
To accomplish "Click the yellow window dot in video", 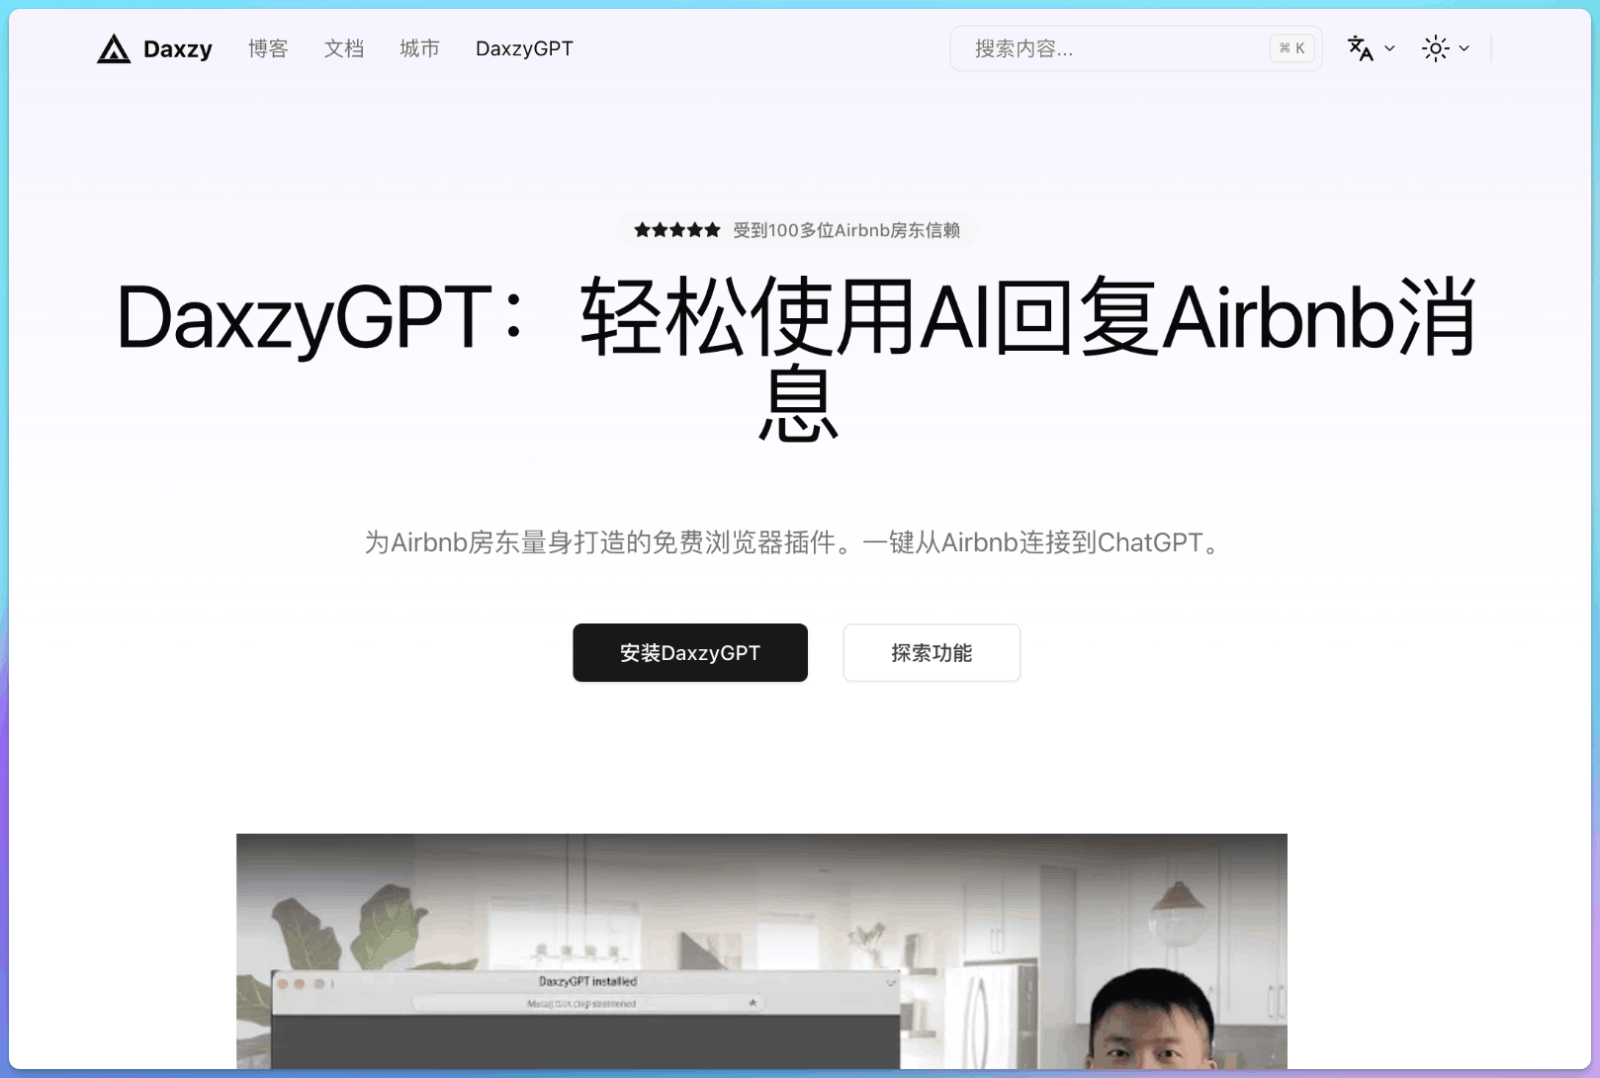I will (300, 984).
